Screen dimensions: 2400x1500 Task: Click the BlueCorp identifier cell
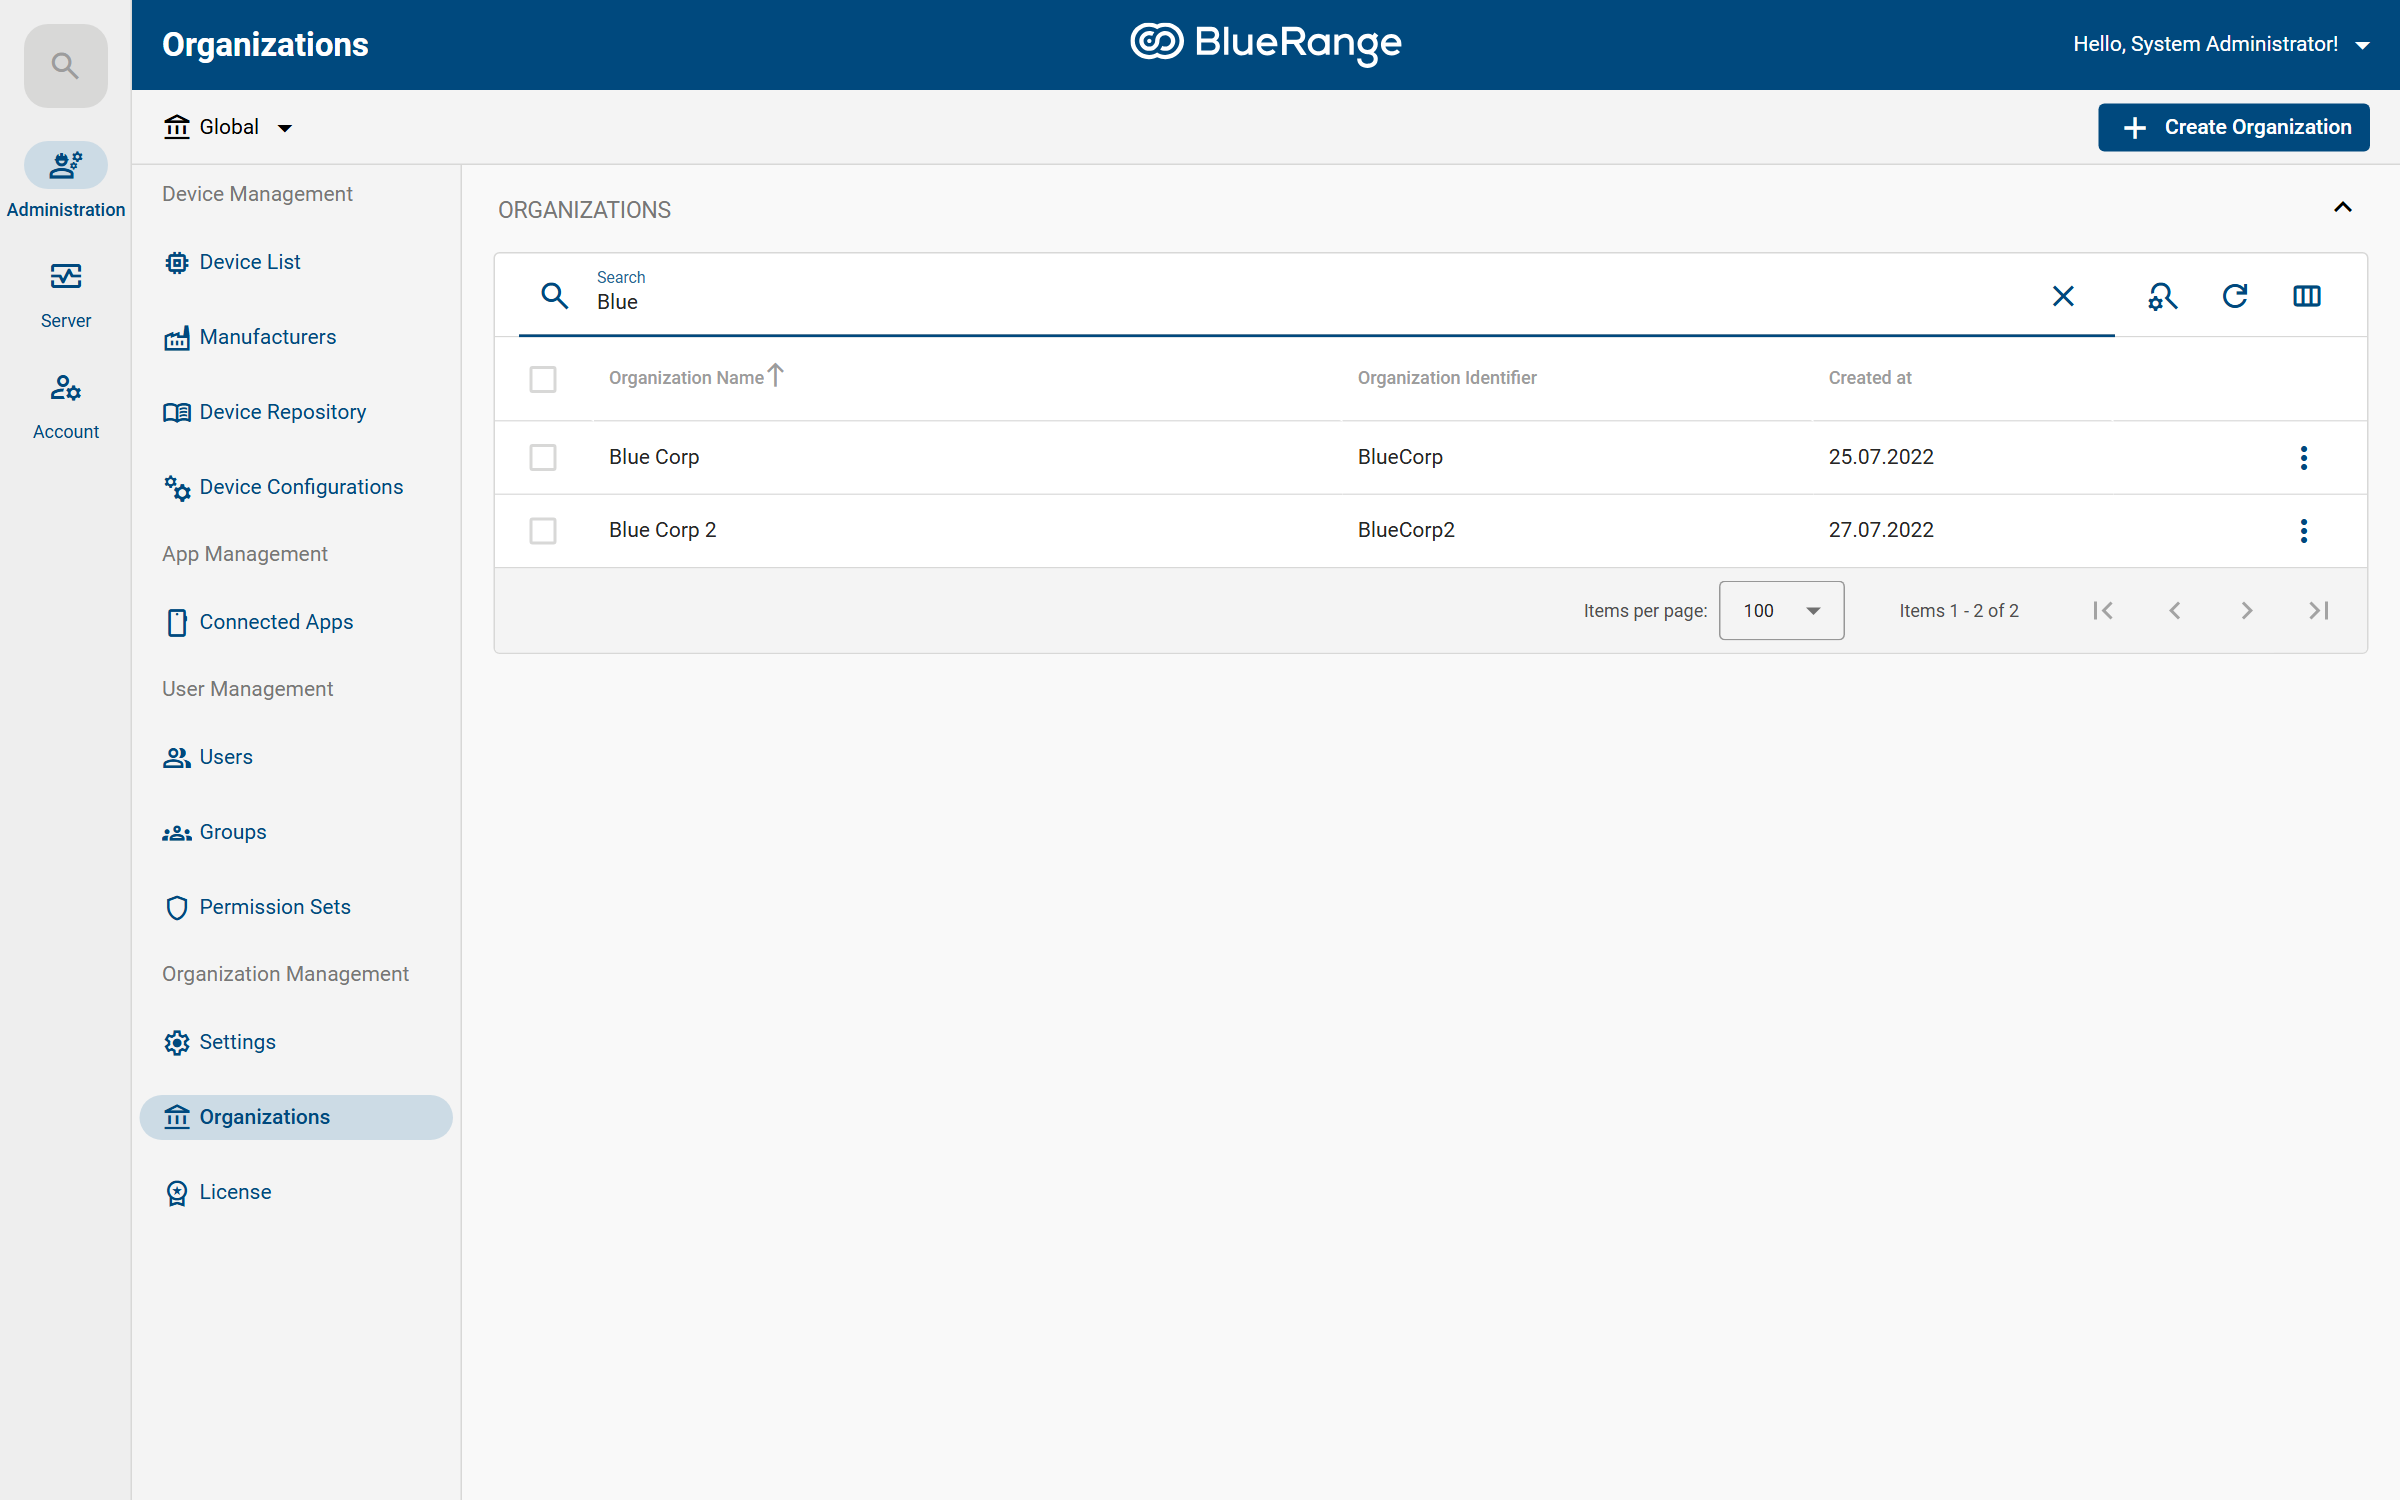tap(1400, 457)
